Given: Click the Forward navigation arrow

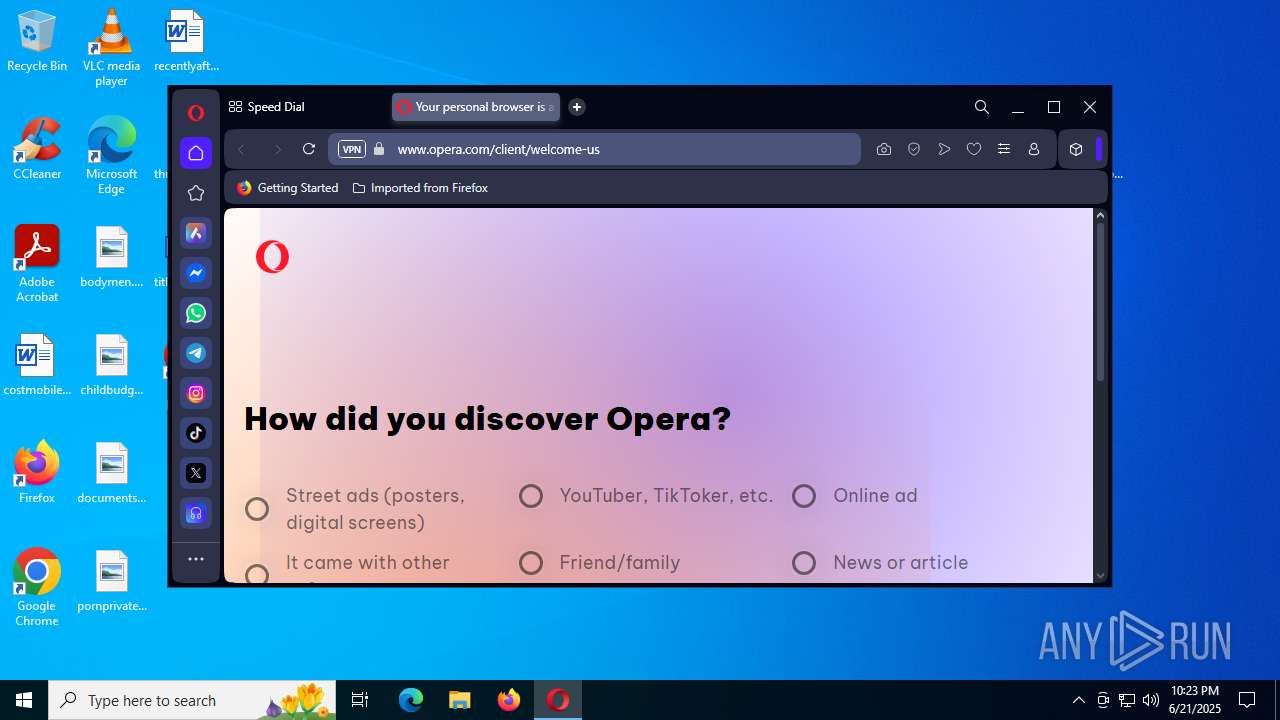Looking at the screenshot, I should (x=277, y=149).
